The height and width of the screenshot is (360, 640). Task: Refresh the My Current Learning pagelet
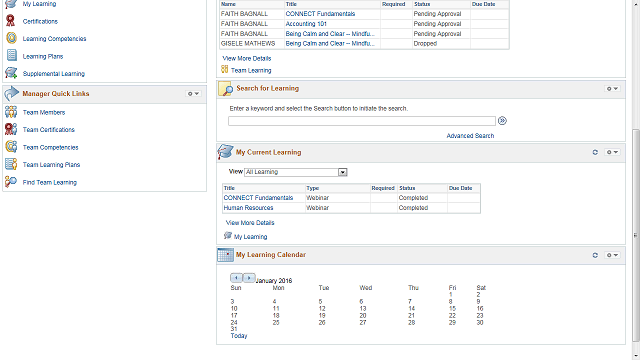(595, 152)
